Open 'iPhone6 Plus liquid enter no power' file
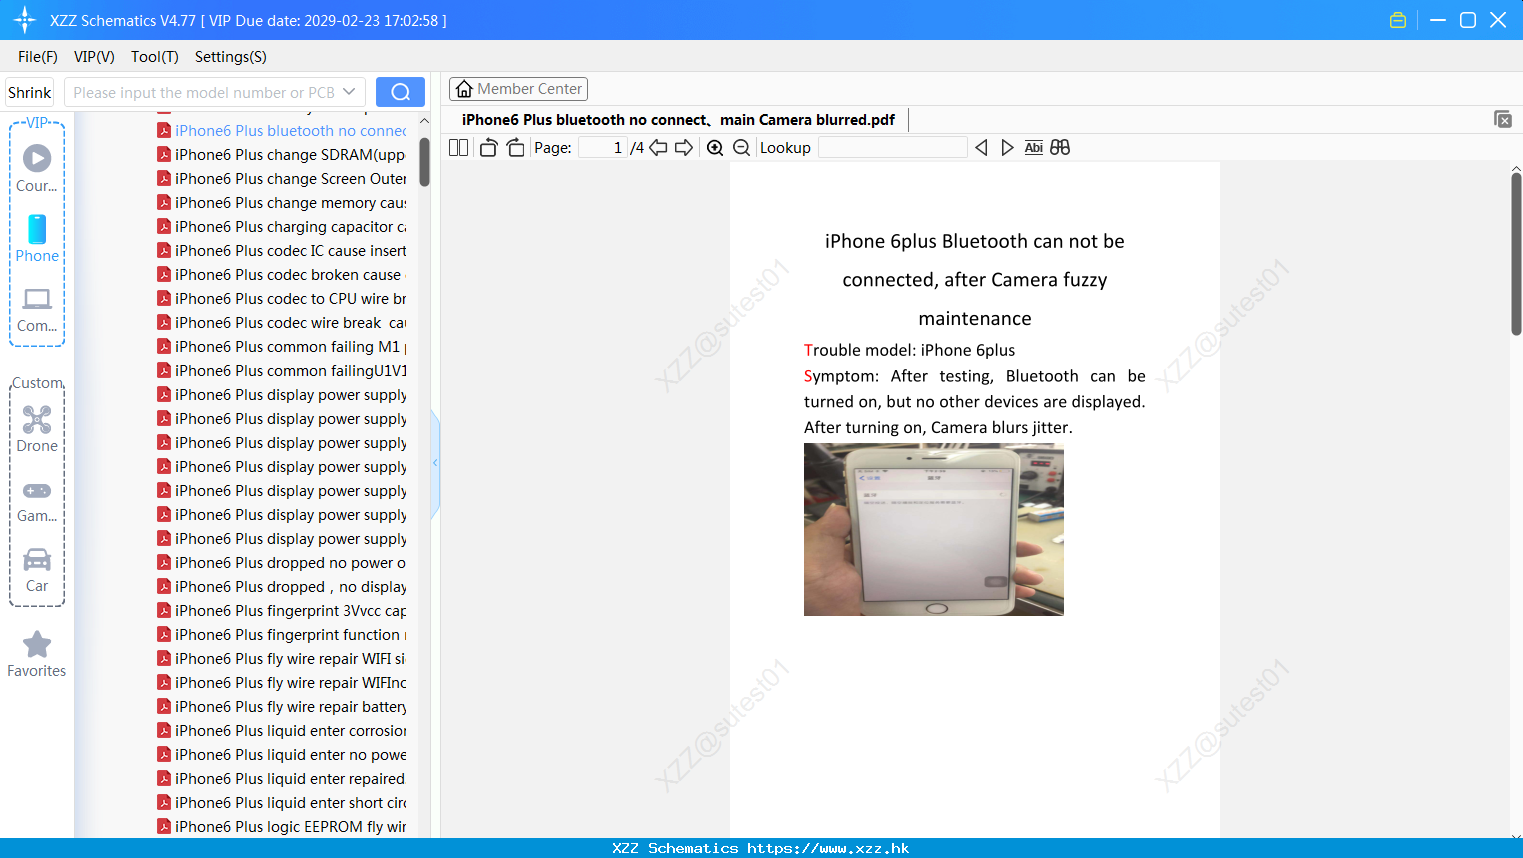 coord(282,754)
